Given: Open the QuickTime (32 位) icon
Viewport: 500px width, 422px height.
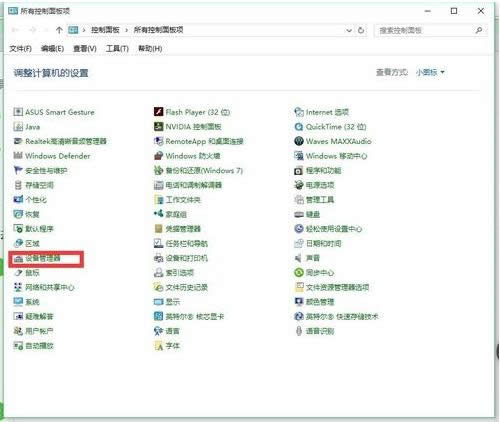Looking at the screenshot, I should click(299, 126).
